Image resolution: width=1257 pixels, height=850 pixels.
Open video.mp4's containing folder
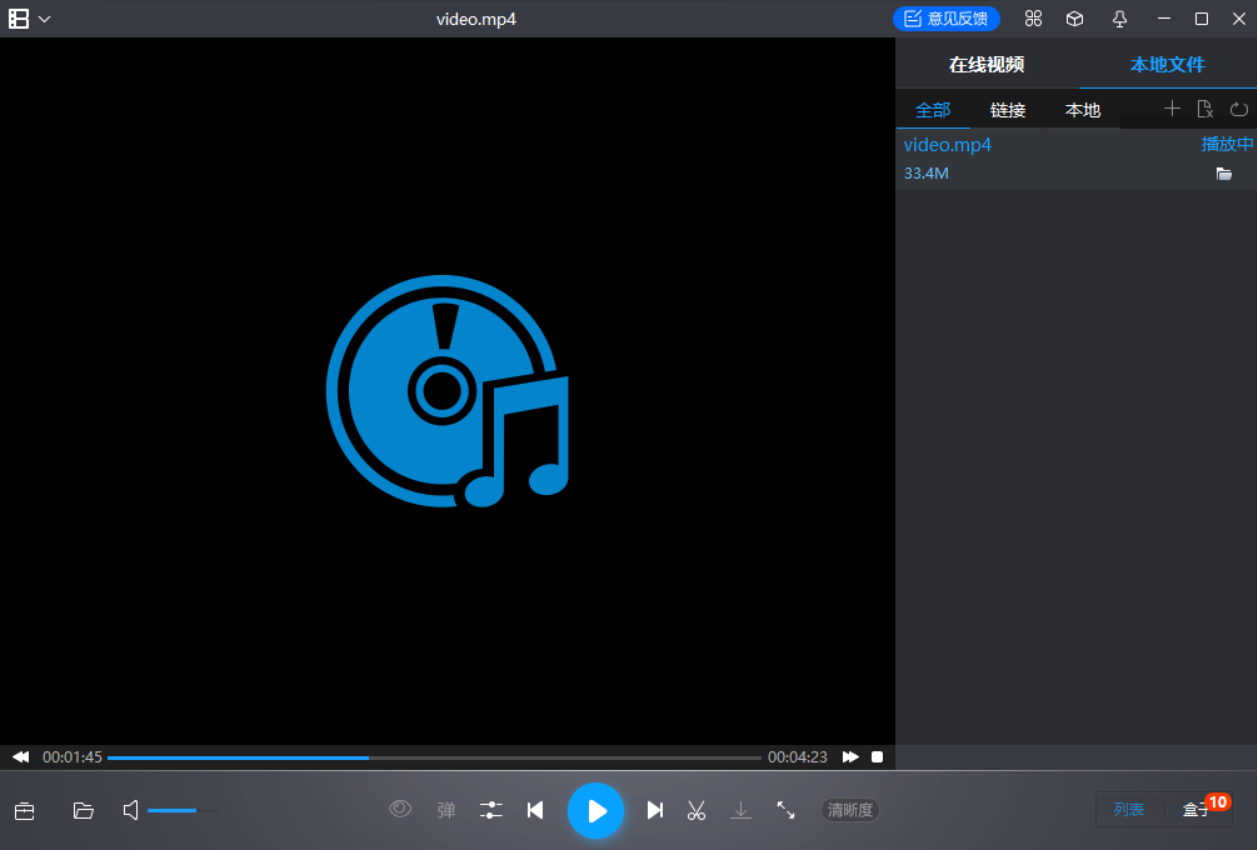1224,173
